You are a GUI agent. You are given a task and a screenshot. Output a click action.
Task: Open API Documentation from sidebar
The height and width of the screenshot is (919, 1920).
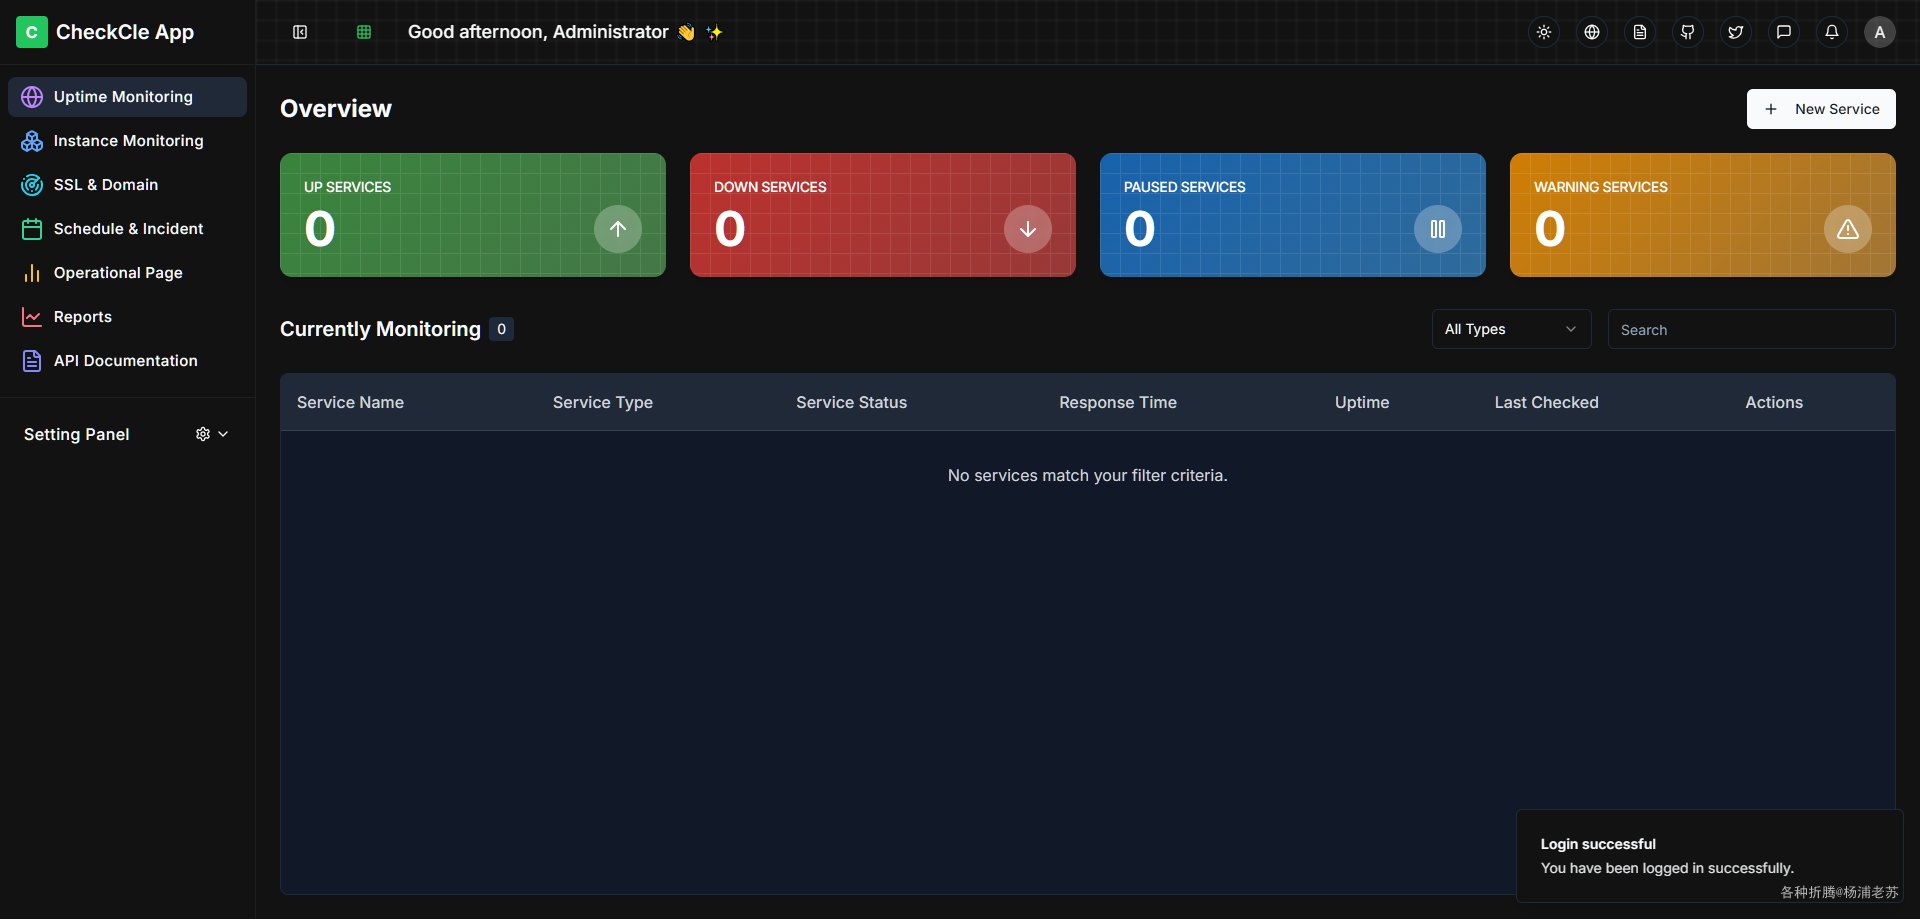tap(127, 361)
